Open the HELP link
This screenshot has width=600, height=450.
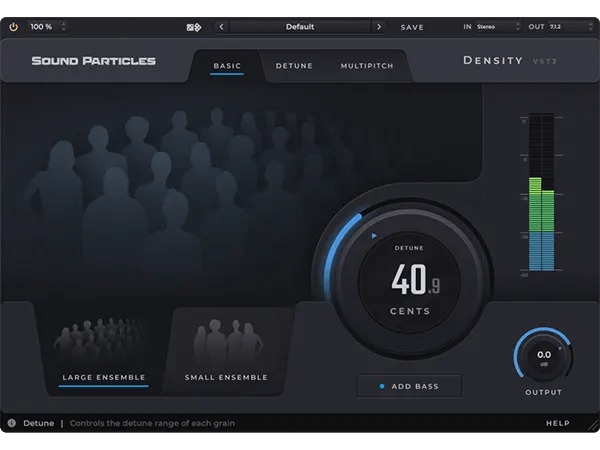[558, 423]
